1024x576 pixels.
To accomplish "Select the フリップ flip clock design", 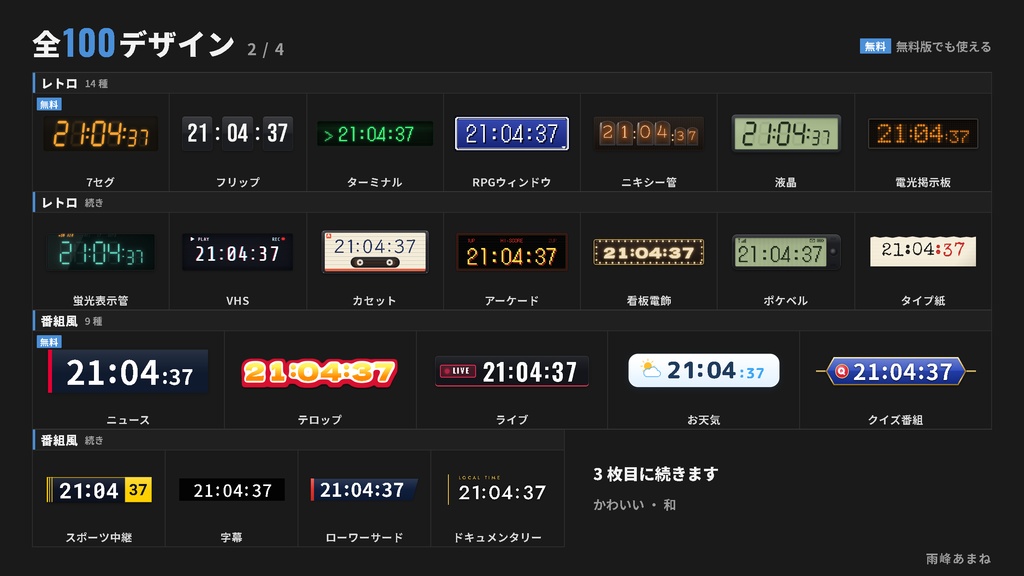I will (x=238, y=133).
